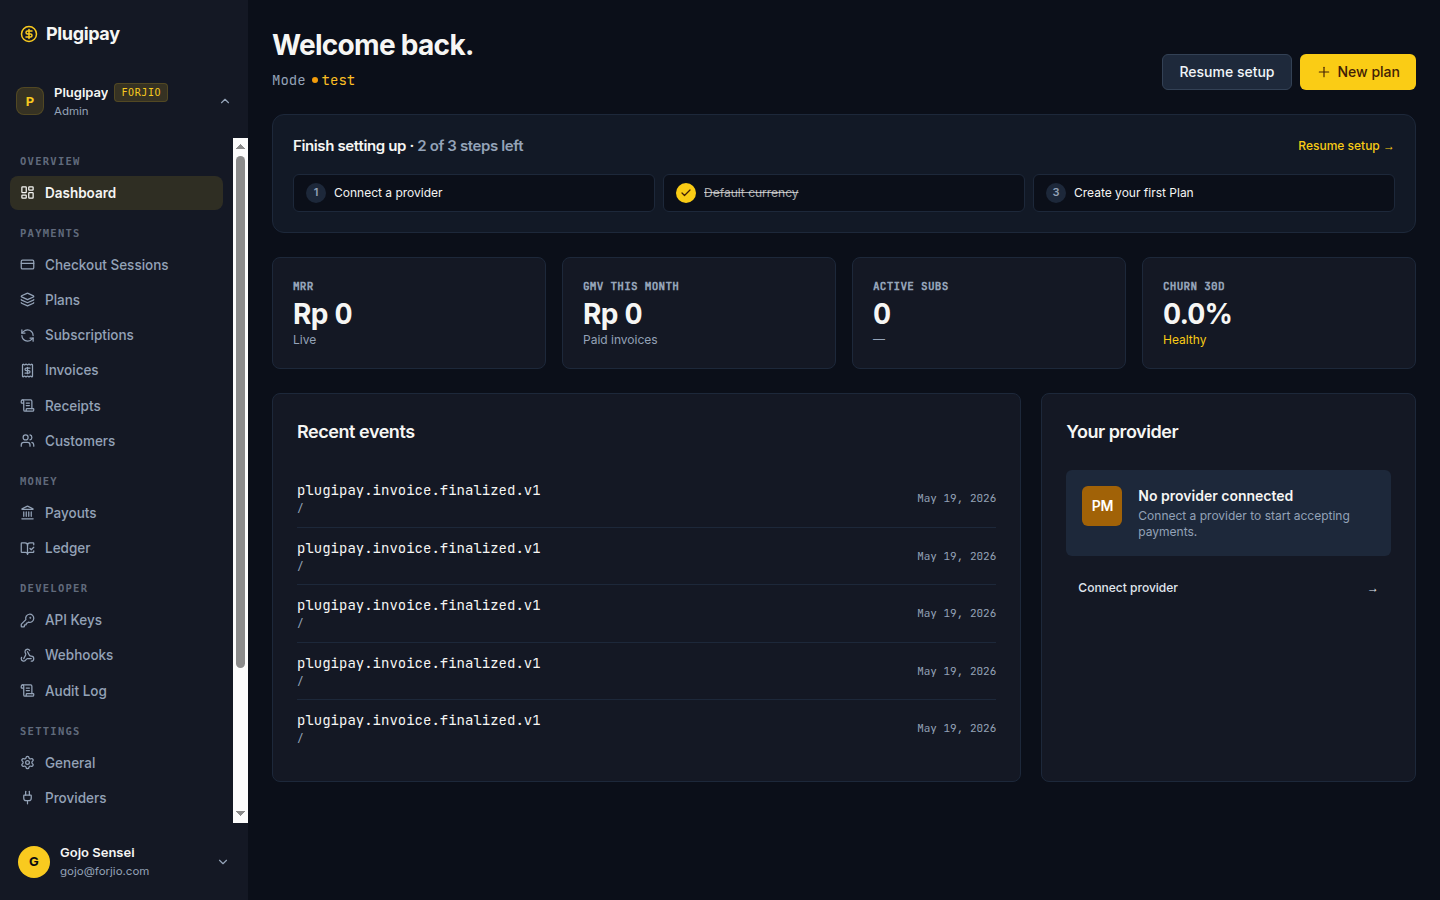Screen dimensions: 1440x900
Task: Click the Webhooks icon
Action: tap(27, 655)
